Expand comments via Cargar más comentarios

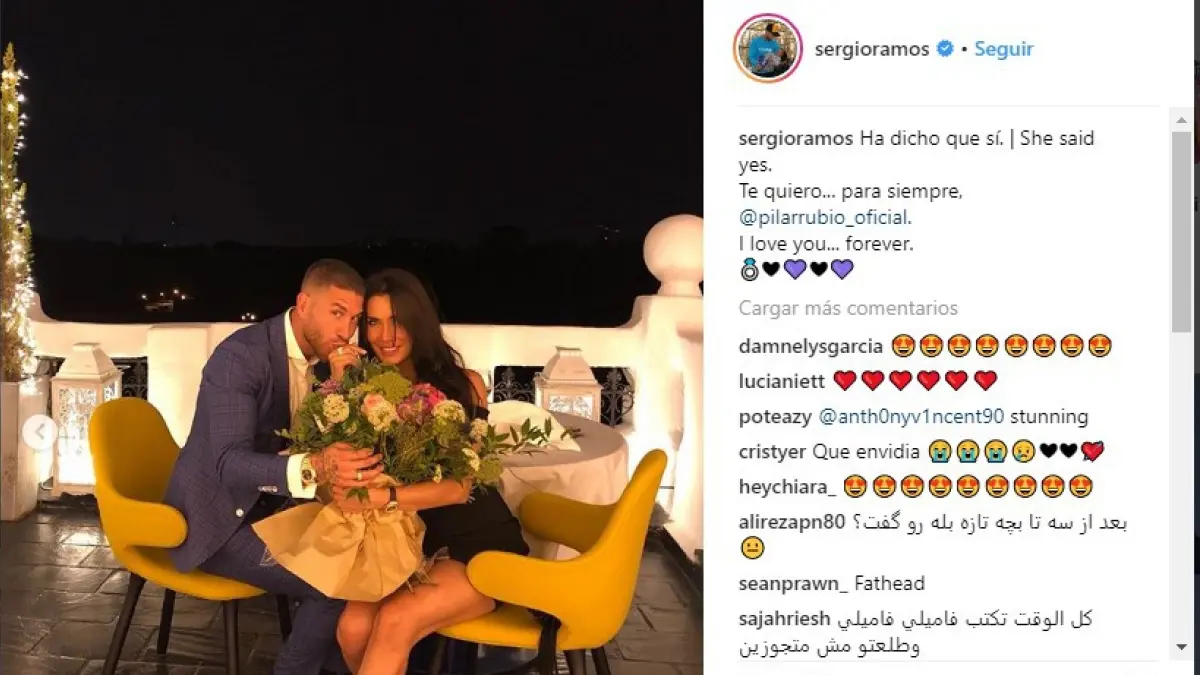point(848,308)
